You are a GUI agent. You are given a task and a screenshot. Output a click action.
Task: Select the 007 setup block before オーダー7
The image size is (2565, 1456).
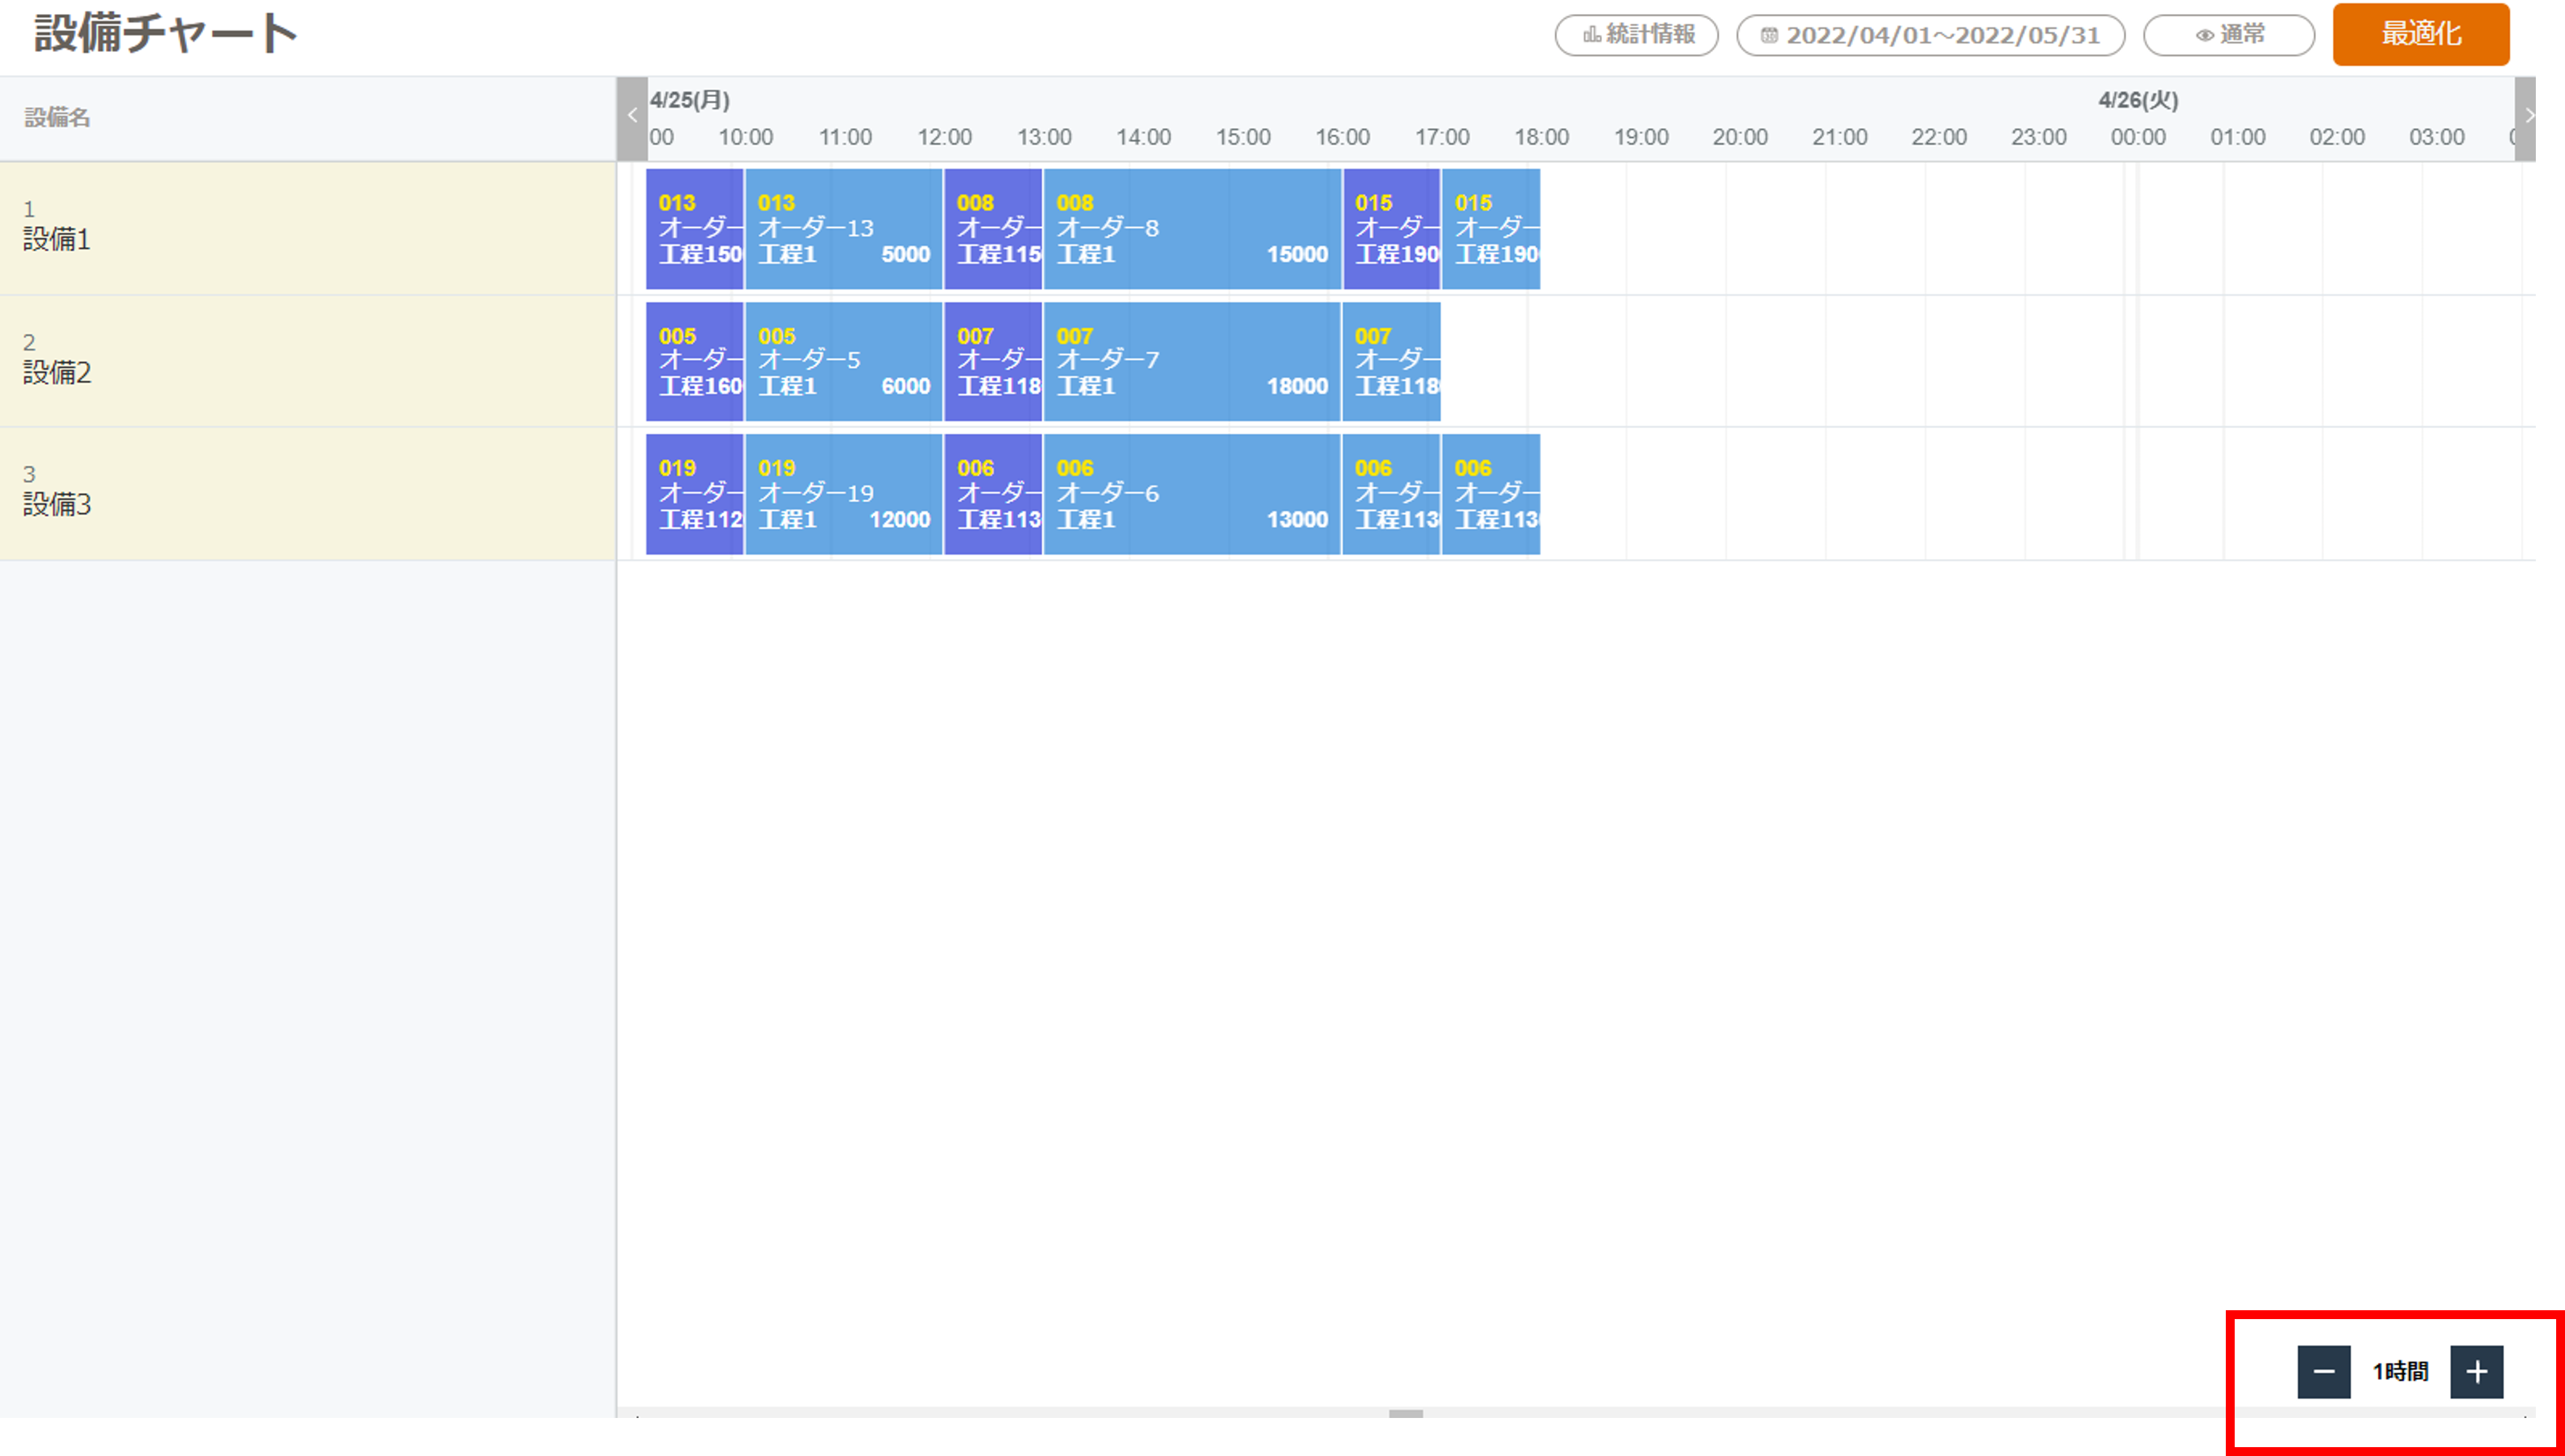(993, 361)
